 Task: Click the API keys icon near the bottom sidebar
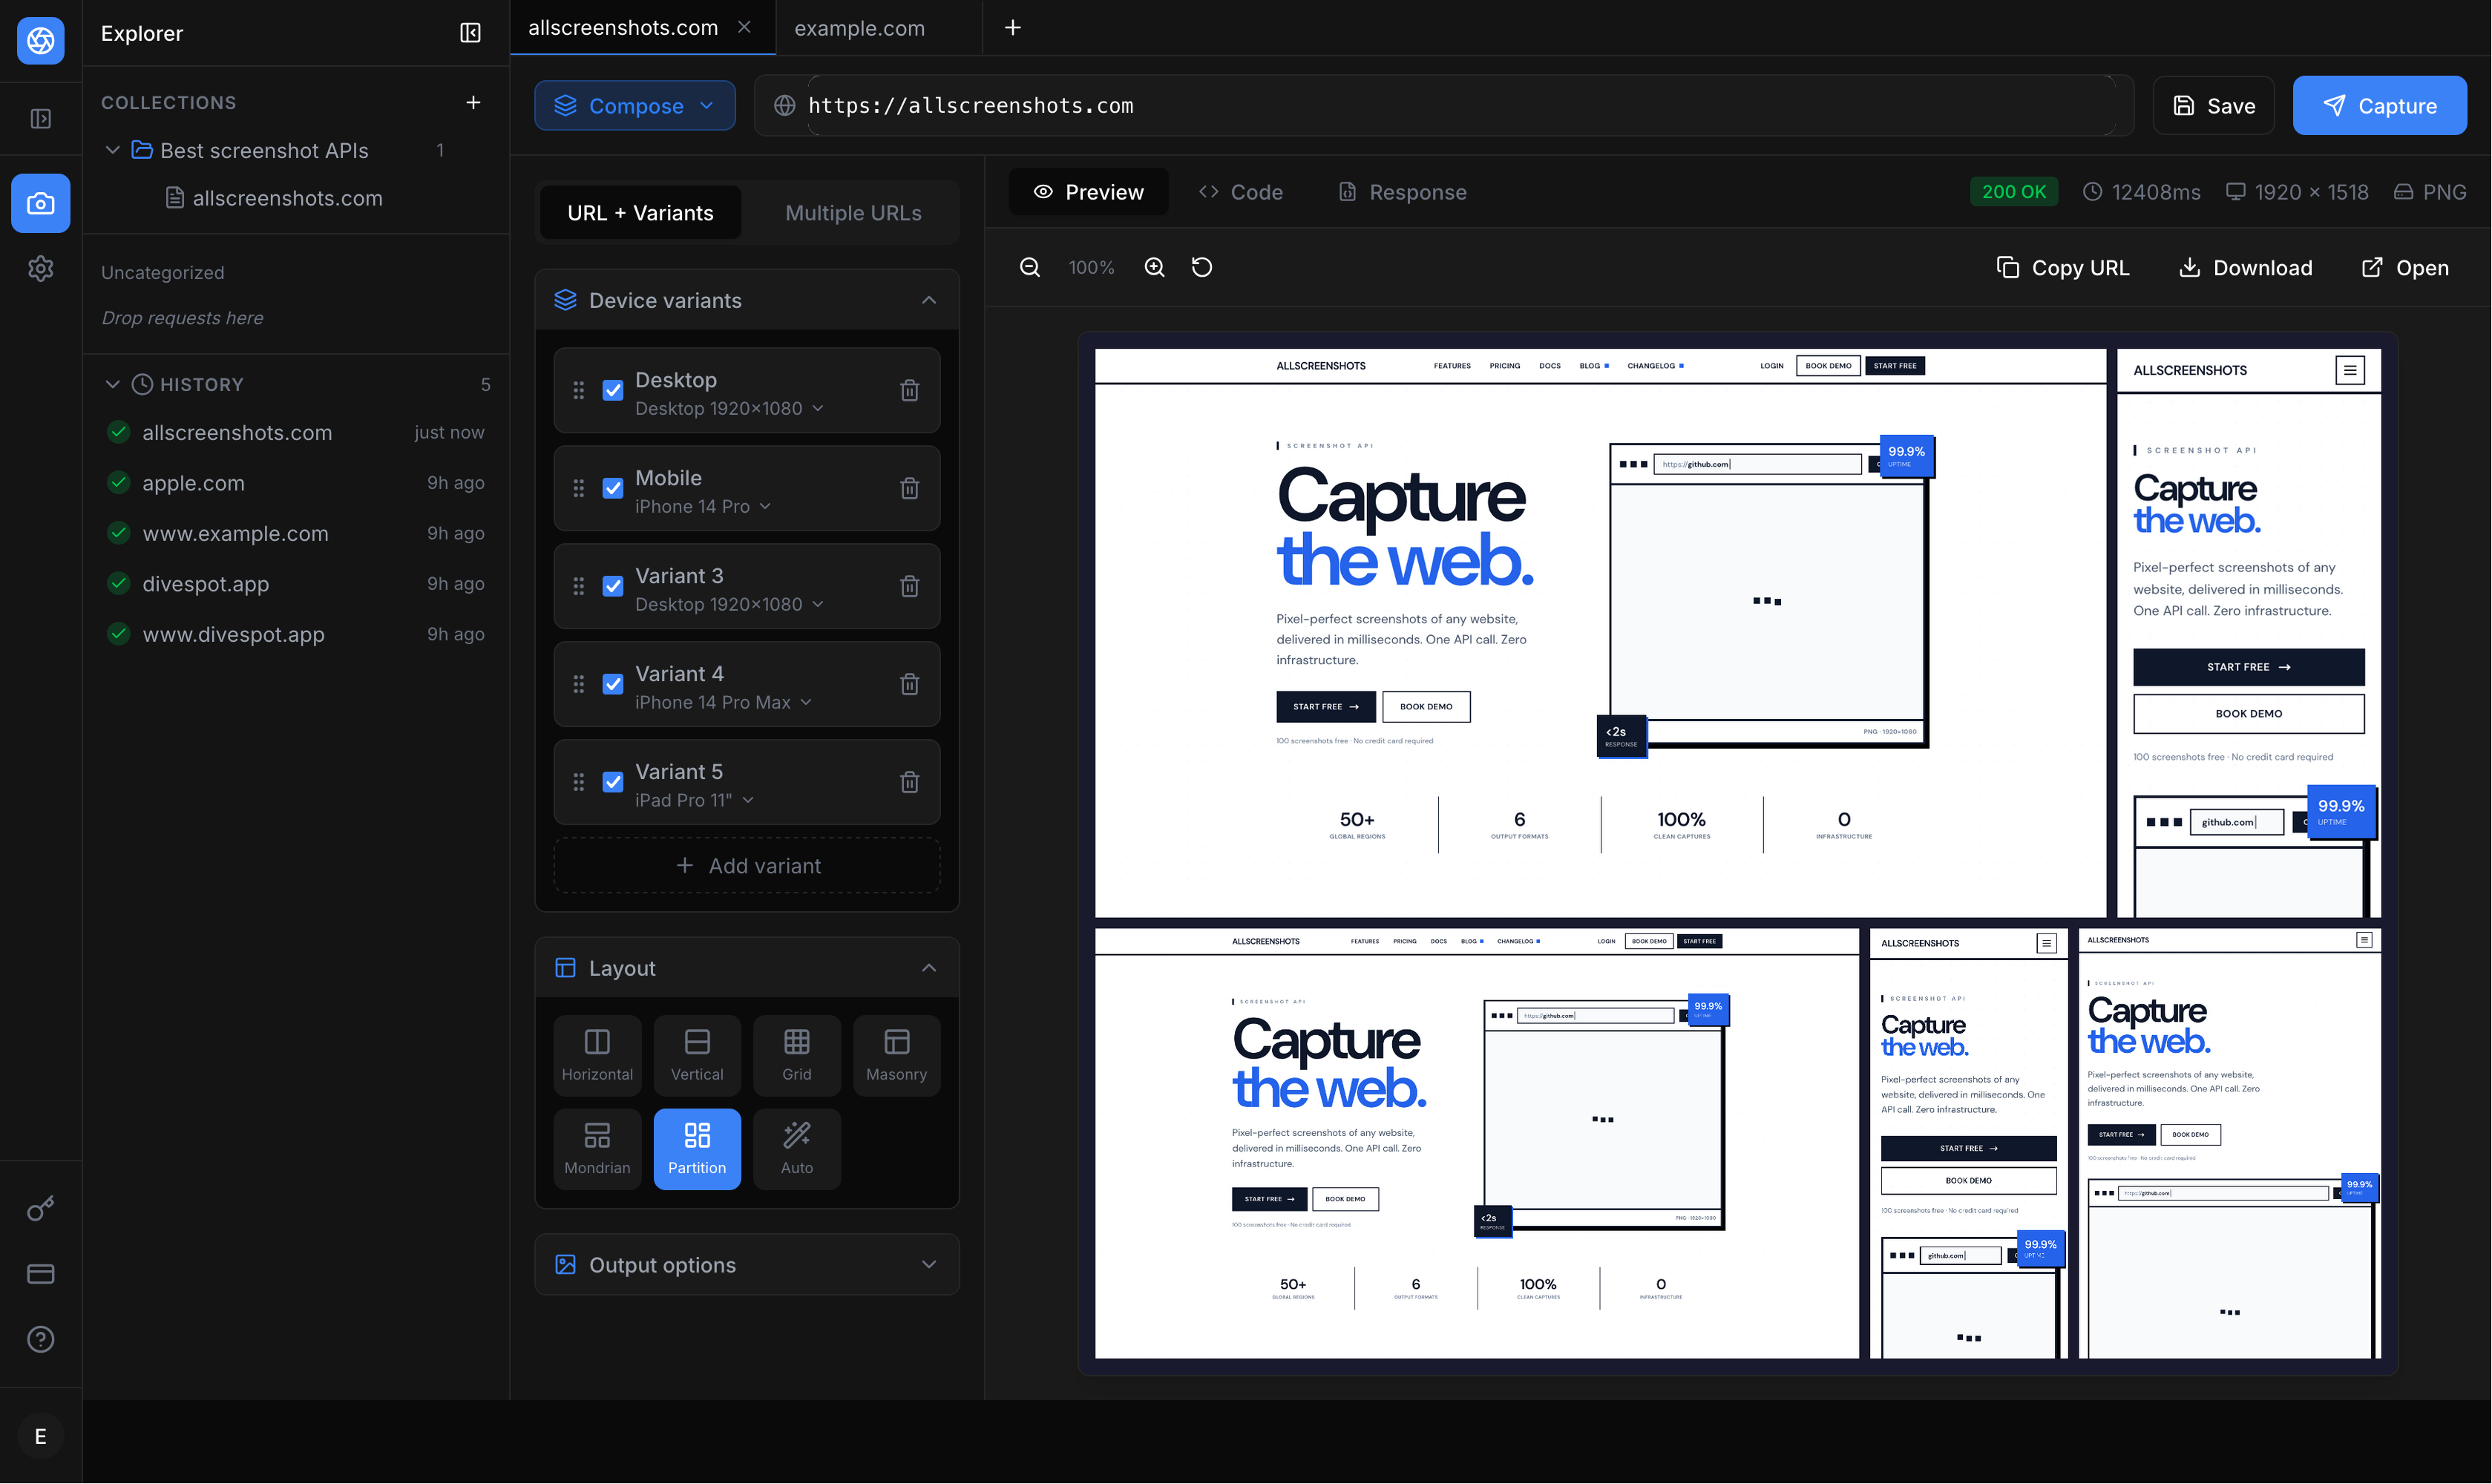tap(40, 1208)
